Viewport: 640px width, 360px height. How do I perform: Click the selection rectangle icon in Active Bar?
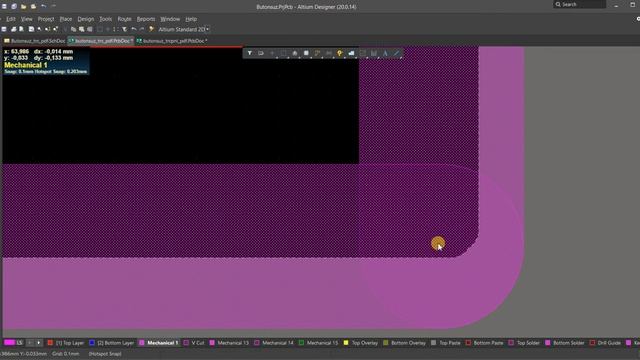(284, 53)
